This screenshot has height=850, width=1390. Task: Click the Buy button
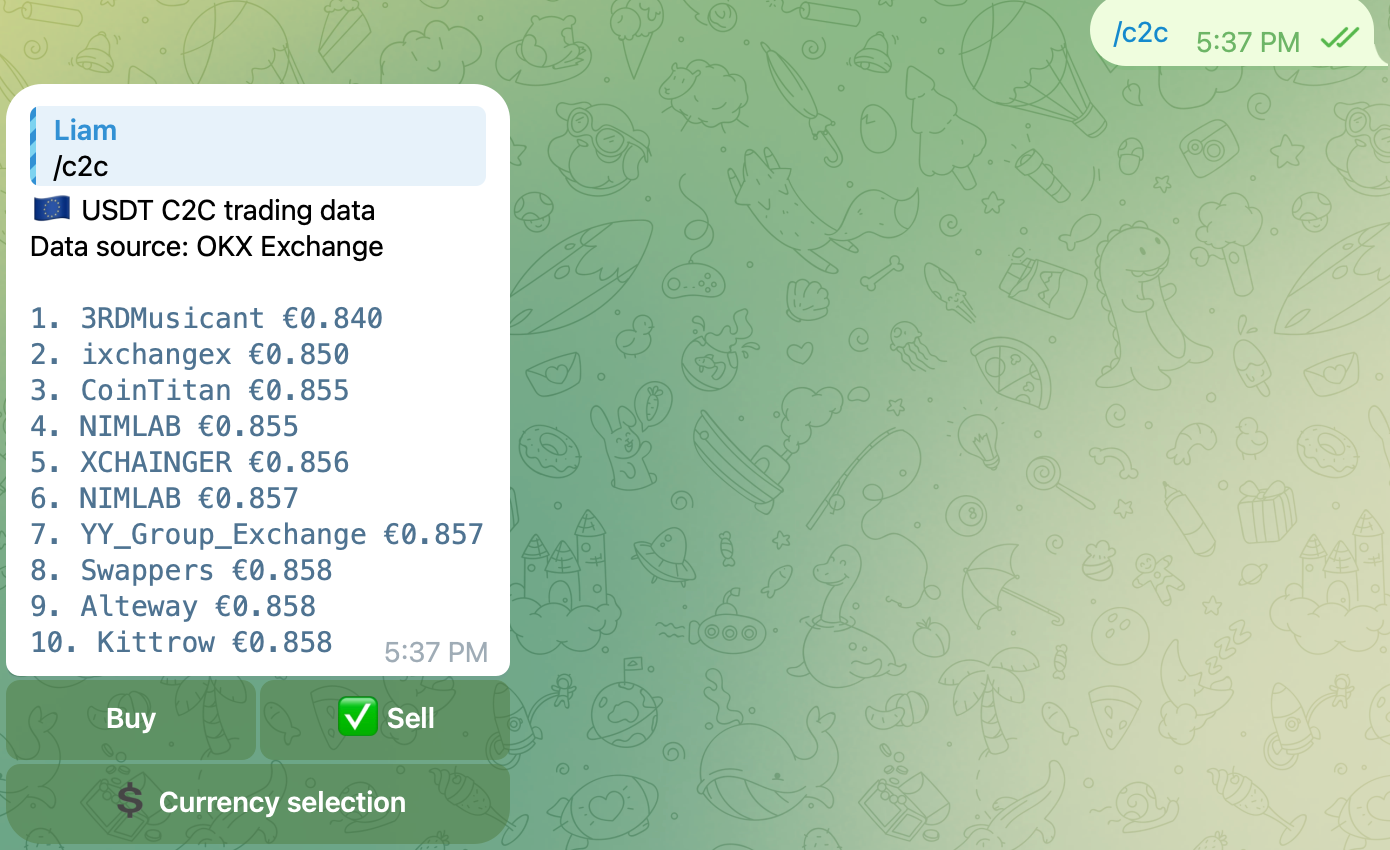click(x=131, y=719)
